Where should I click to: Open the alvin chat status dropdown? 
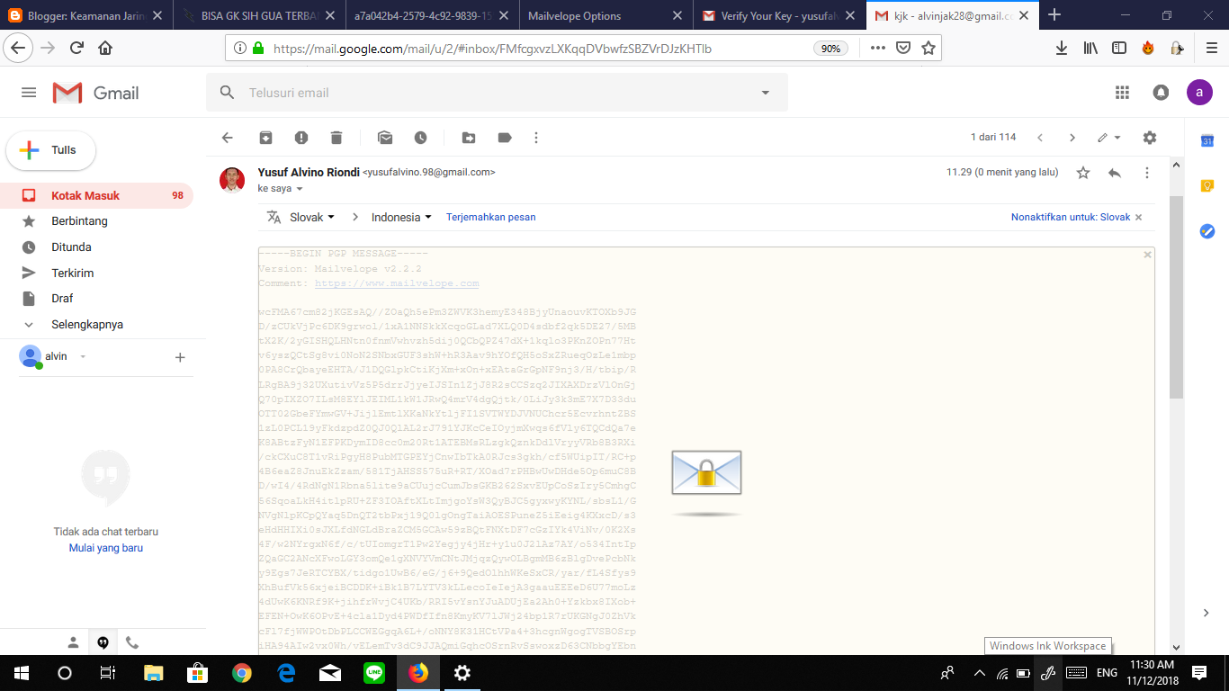[83, 357]
